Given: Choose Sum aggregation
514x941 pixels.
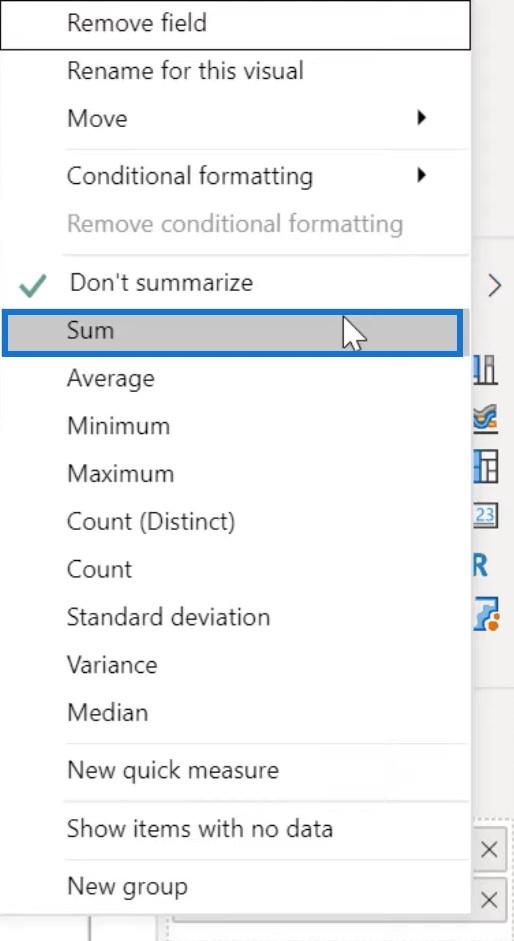Looking at the screenshot, I should (233, 332).
